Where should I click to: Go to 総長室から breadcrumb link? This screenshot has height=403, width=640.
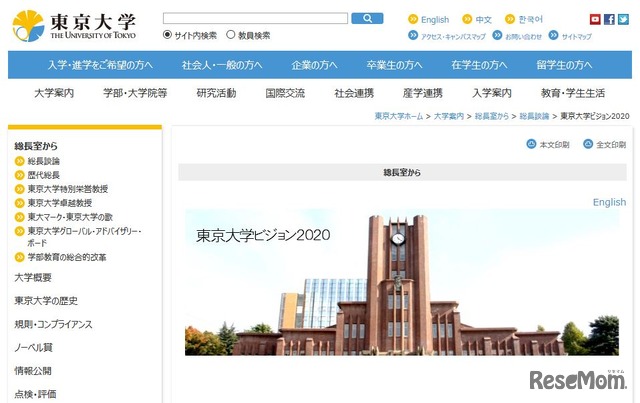[491, 116]
